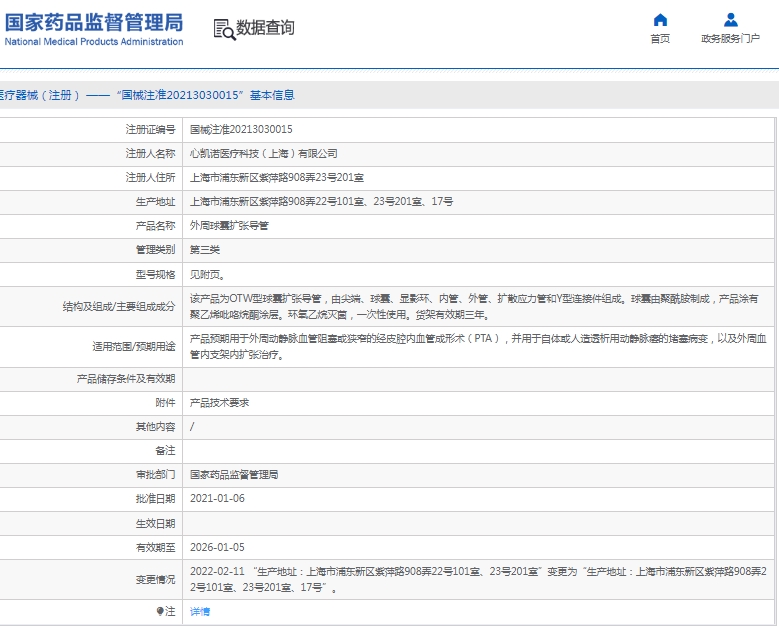
Task: Select the 管理类别 label
Action: pyautogui.click(x=155, y=249)
